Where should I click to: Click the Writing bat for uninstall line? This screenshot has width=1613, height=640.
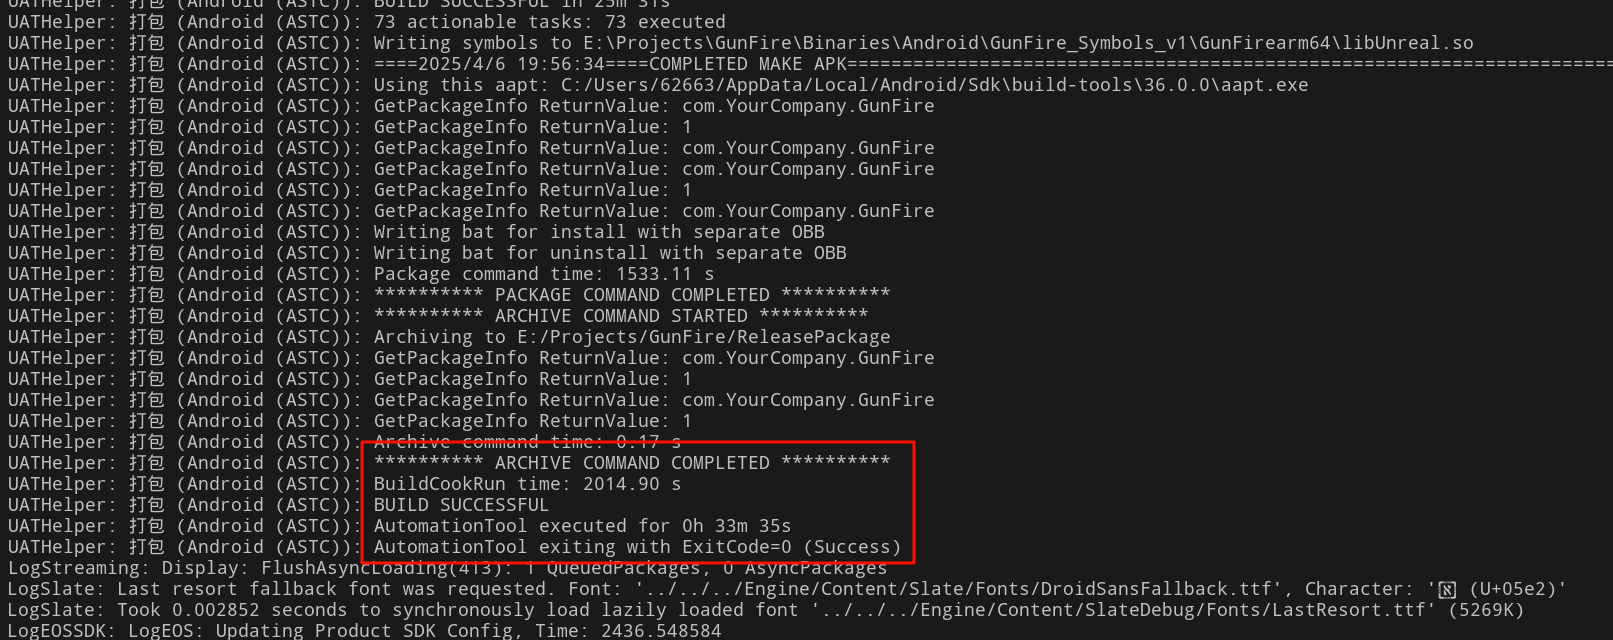click(610, 253)
